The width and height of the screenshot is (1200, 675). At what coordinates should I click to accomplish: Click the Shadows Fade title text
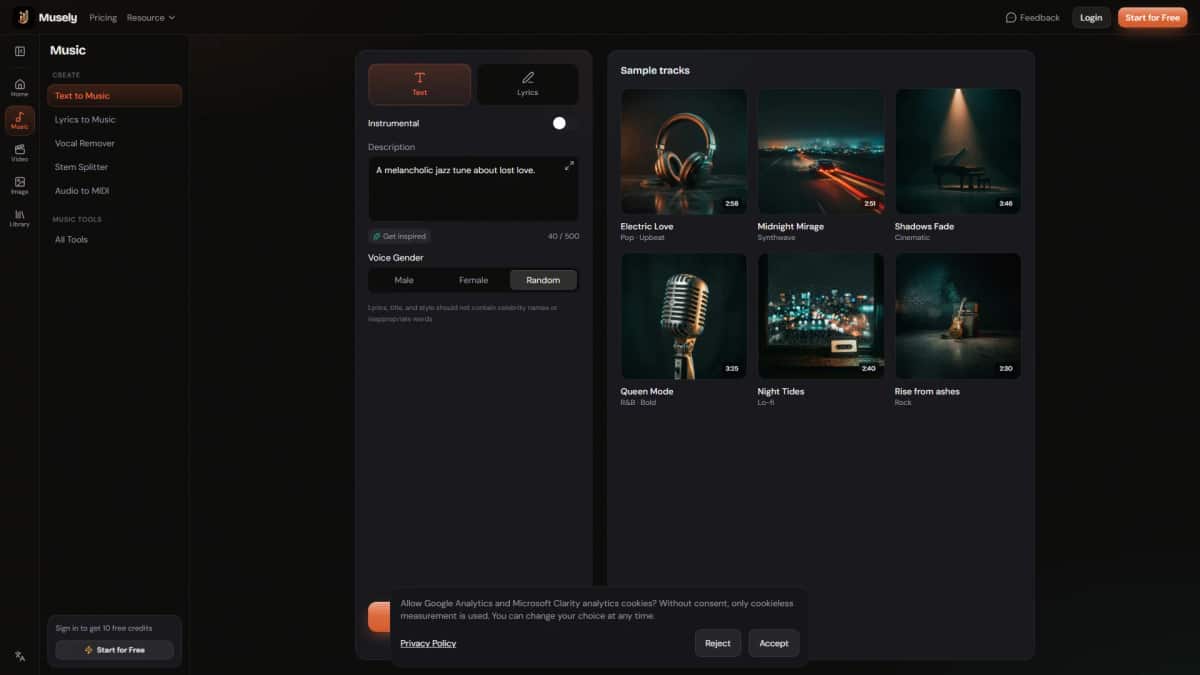click(924, 226)
